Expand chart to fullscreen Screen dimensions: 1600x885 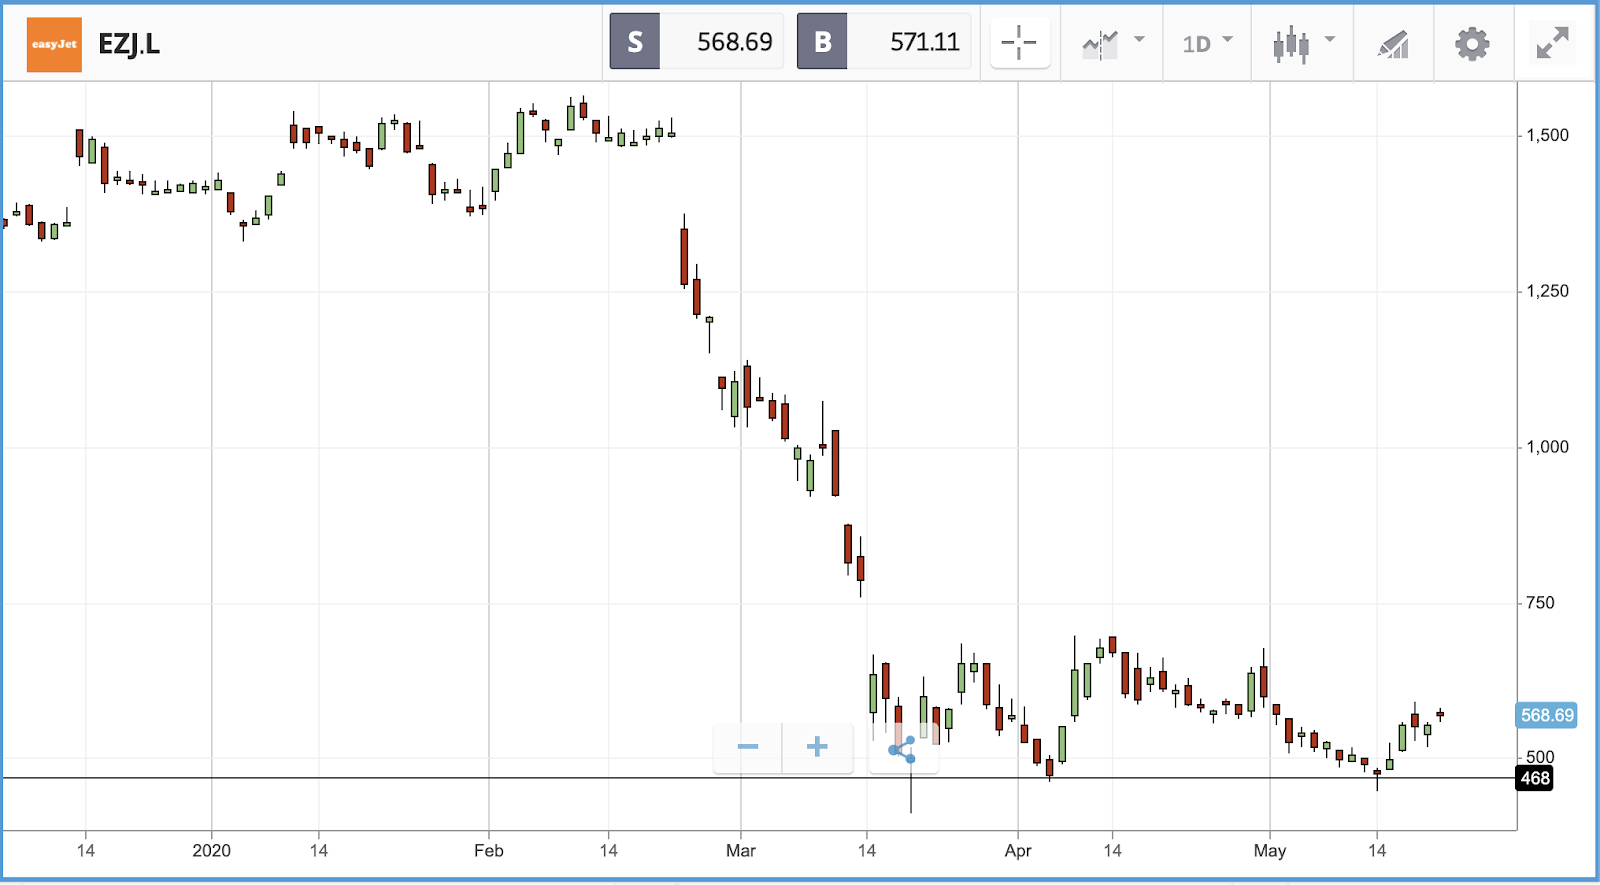1553,43
